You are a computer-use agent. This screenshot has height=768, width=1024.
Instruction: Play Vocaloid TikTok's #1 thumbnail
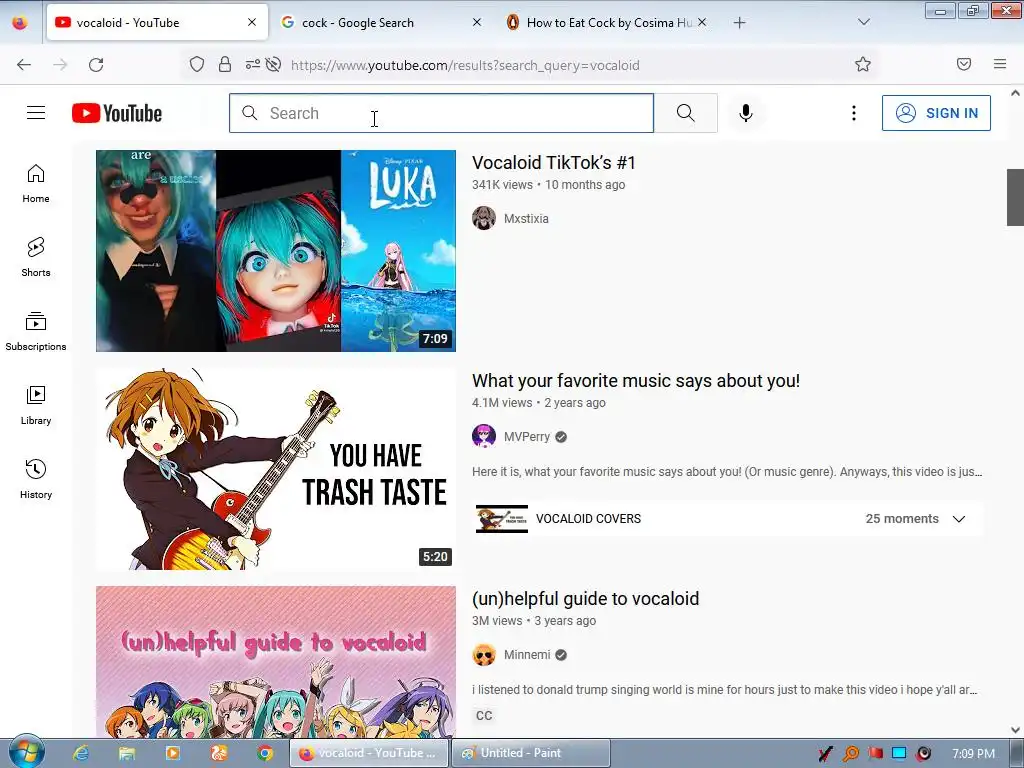click(276, 251)
